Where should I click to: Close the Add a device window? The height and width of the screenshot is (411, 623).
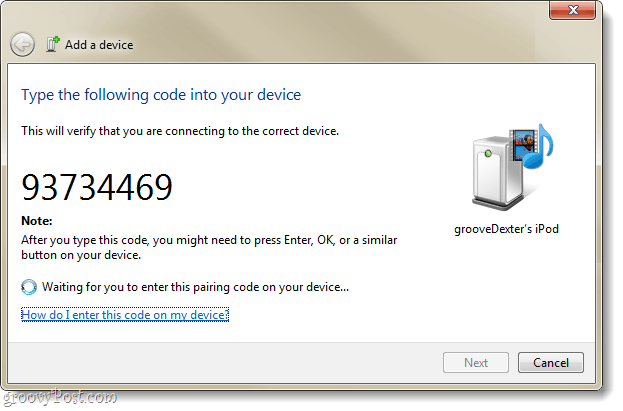click(572, 10)
